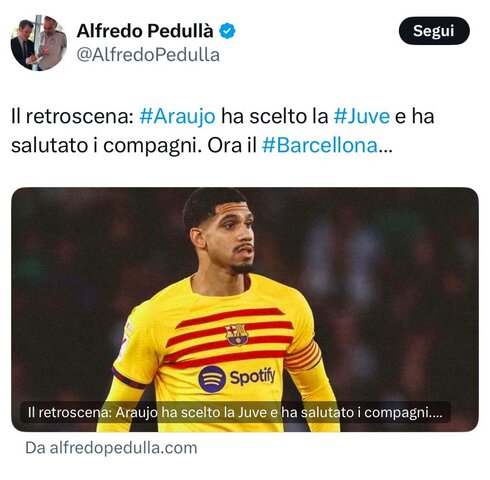Viewport: 490px width, 480px height.
Task: Open the #Araujo hashtag
Action: (177, 117)
